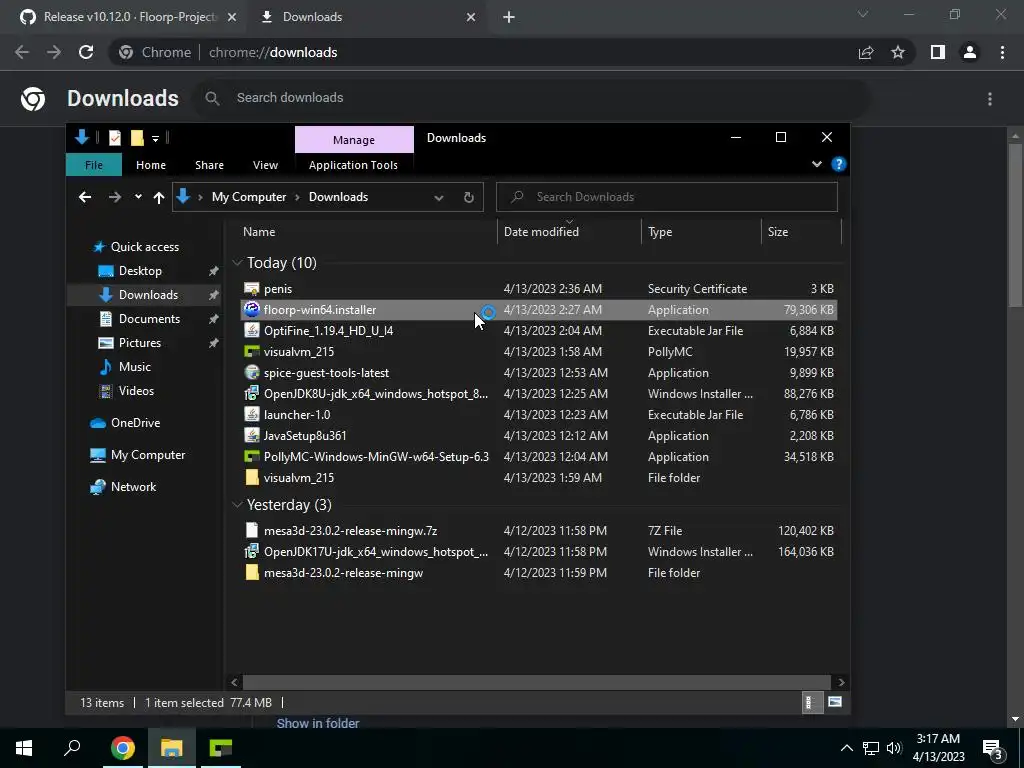Sort by Date modified column header

(569, 232)
